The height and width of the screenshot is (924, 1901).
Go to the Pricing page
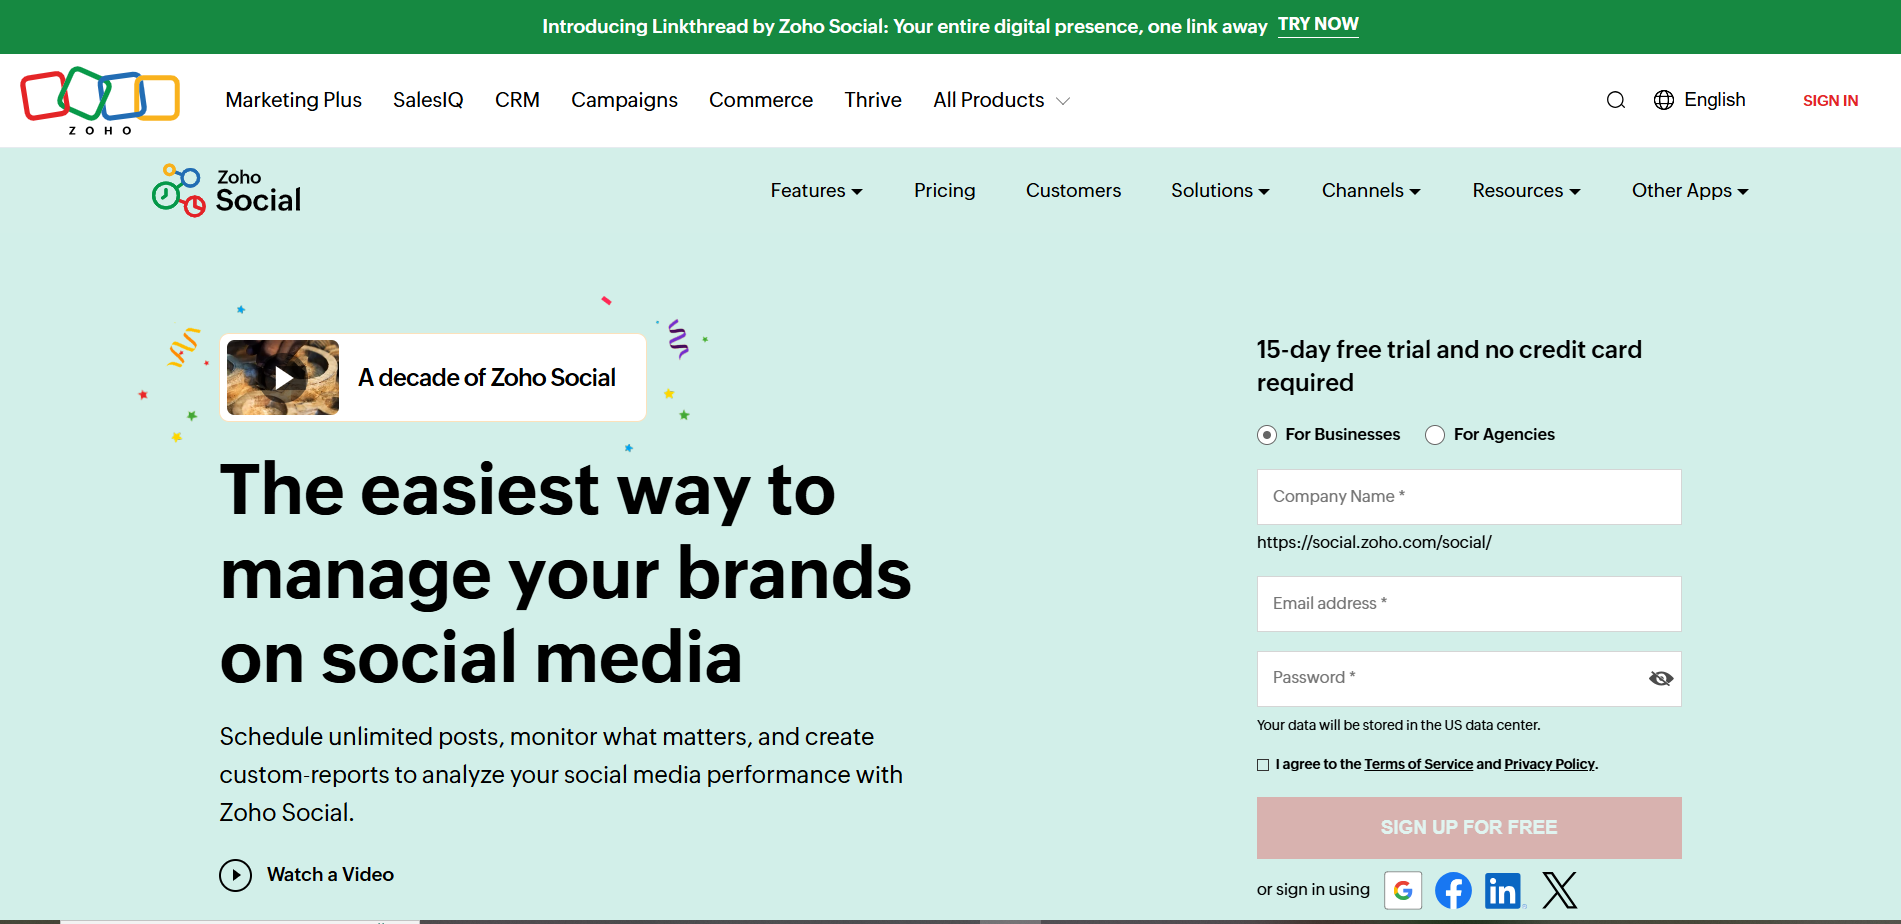944,190
